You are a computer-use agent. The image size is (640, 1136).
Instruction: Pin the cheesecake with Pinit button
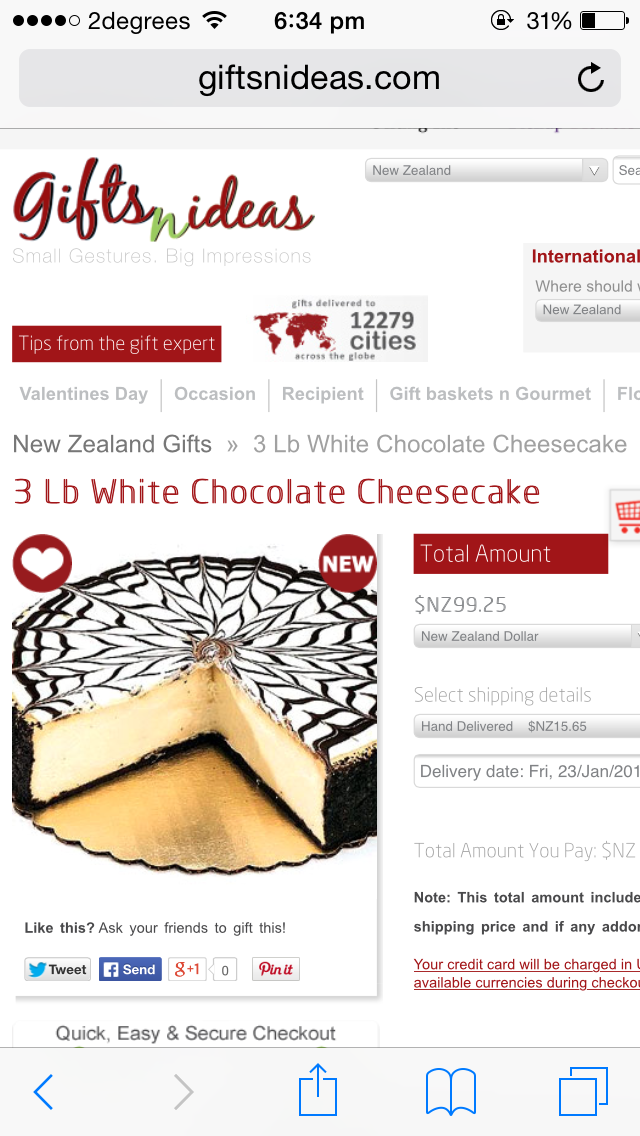click(x=275, y=969)
